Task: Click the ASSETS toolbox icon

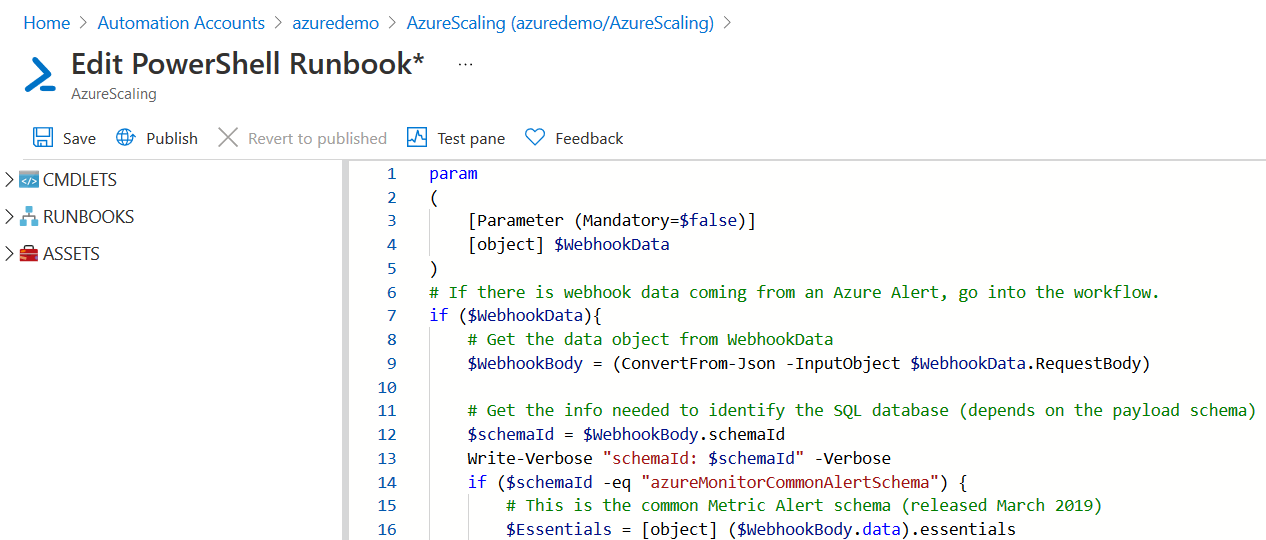Action: 29,254
